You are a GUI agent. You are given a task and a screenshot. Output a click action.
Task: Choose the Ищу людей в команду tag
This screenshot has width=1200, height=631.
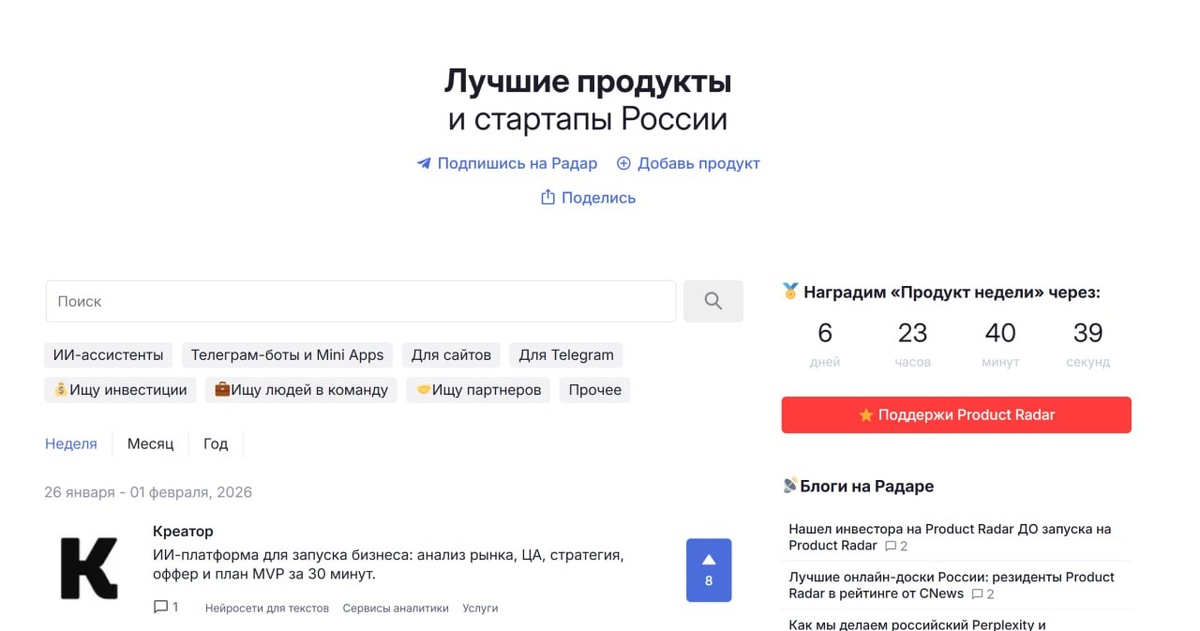coord(301,390)
